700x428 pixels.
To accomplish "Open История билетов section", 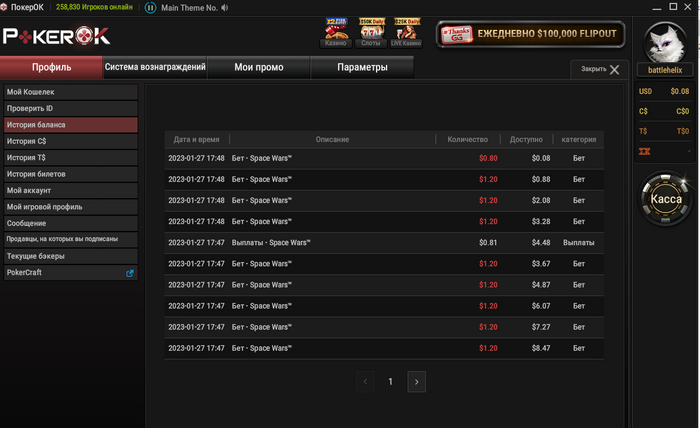I will click(71, 174).
